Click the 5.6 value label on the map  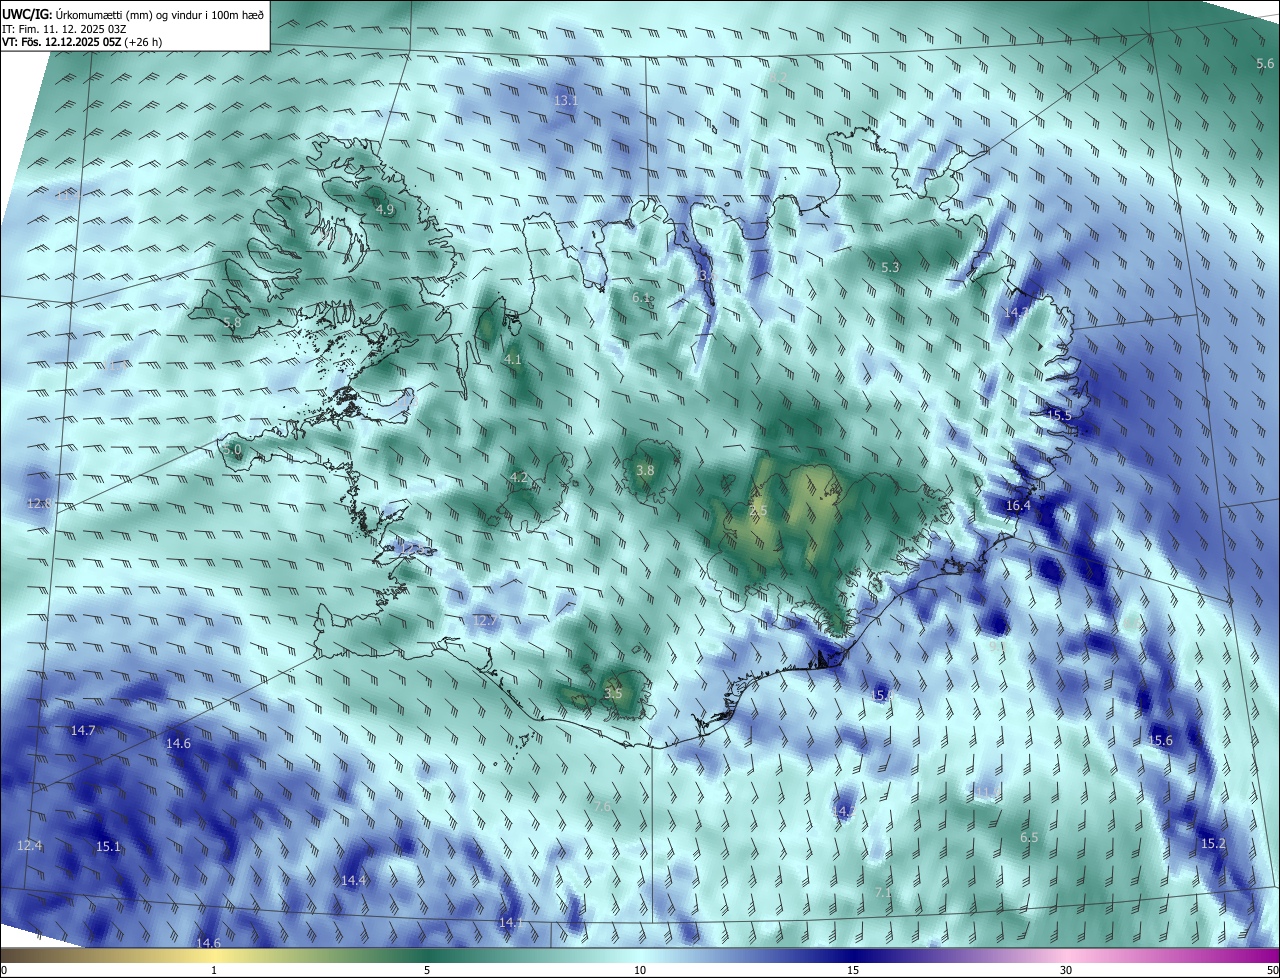click(1265, 64)
